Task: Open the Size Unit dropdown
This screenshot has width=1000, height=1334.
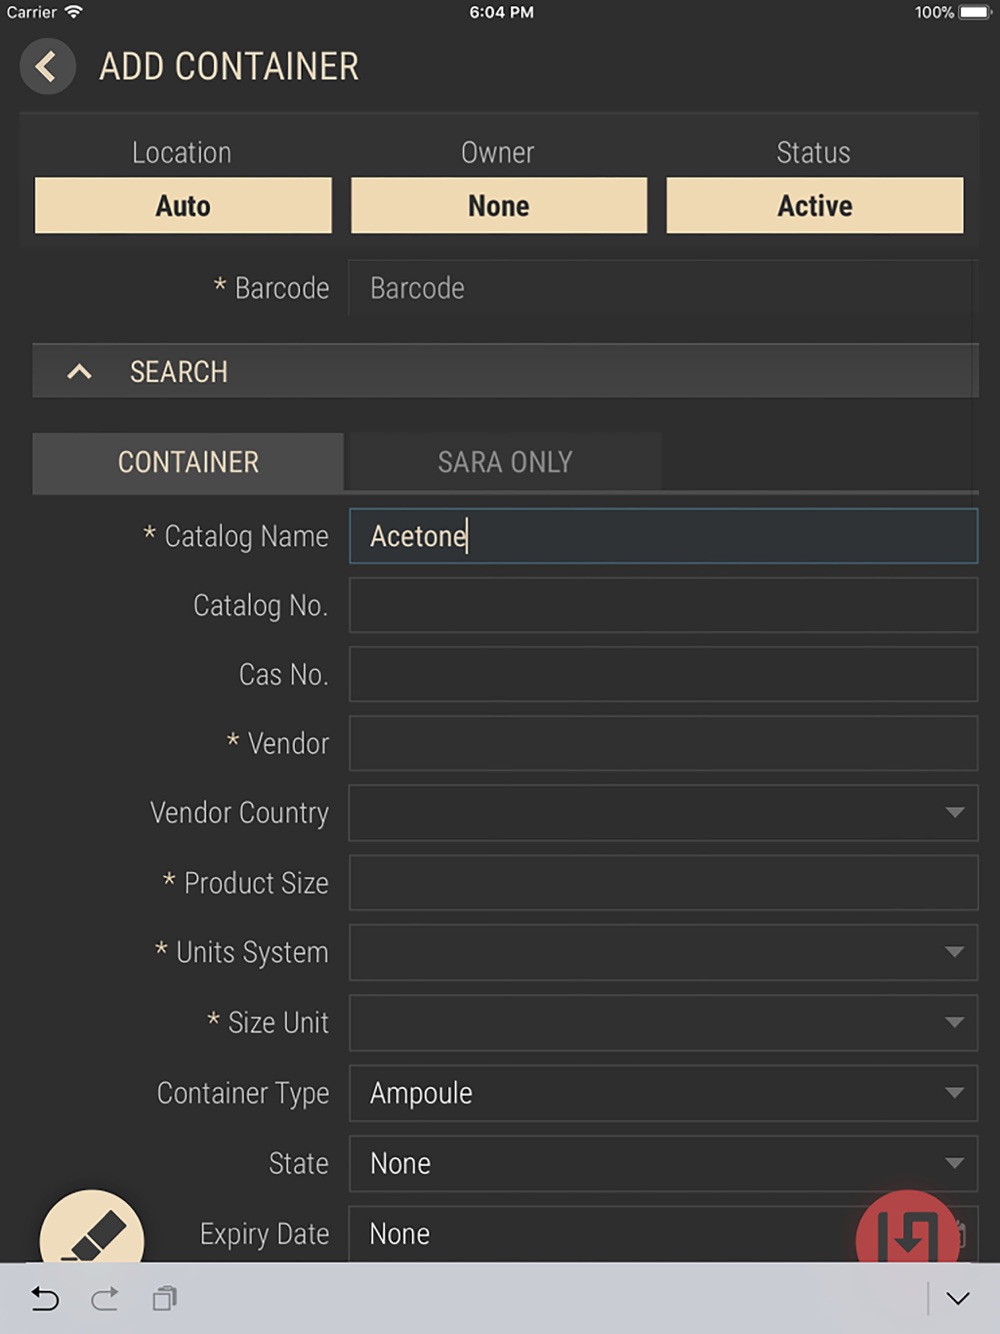Action: (x=663, y=1022)
